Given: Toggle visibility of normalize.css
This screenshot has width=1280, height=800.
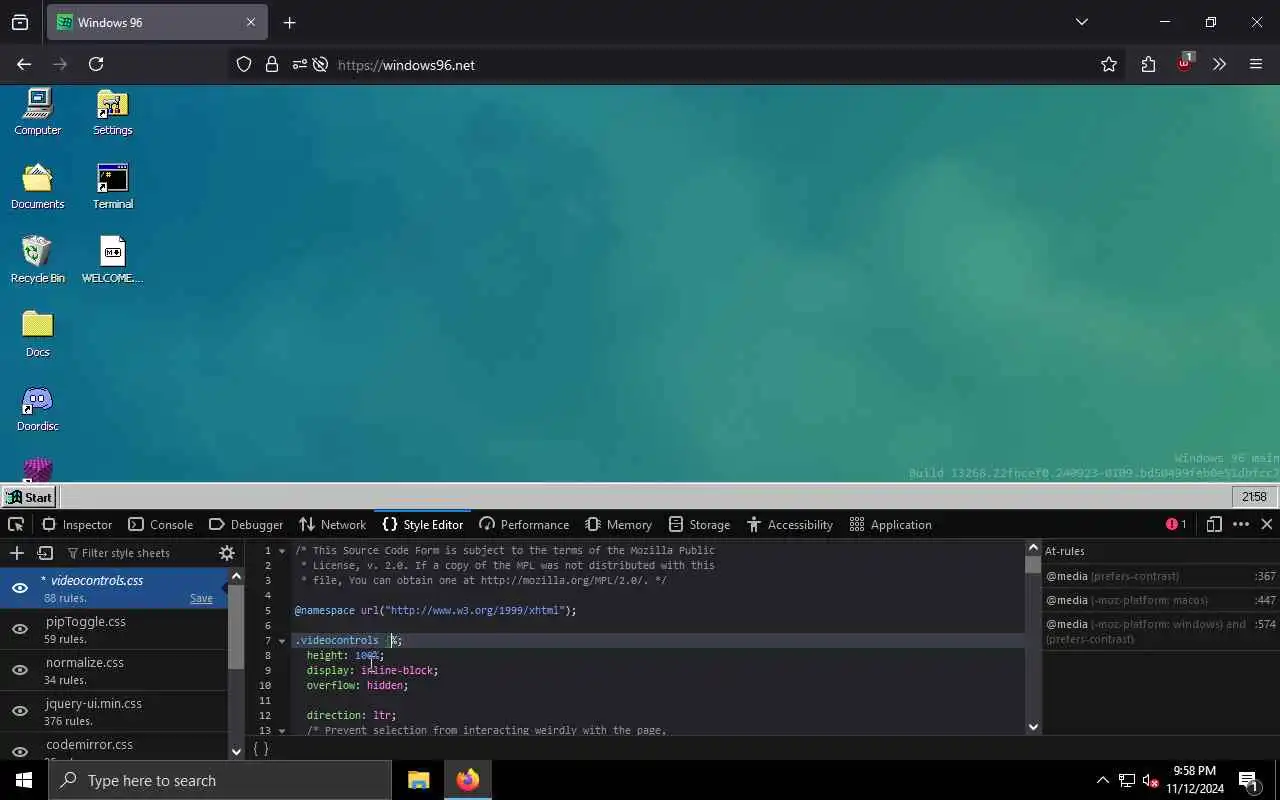Looking at the screenshot, I should [x=20, y=670].
